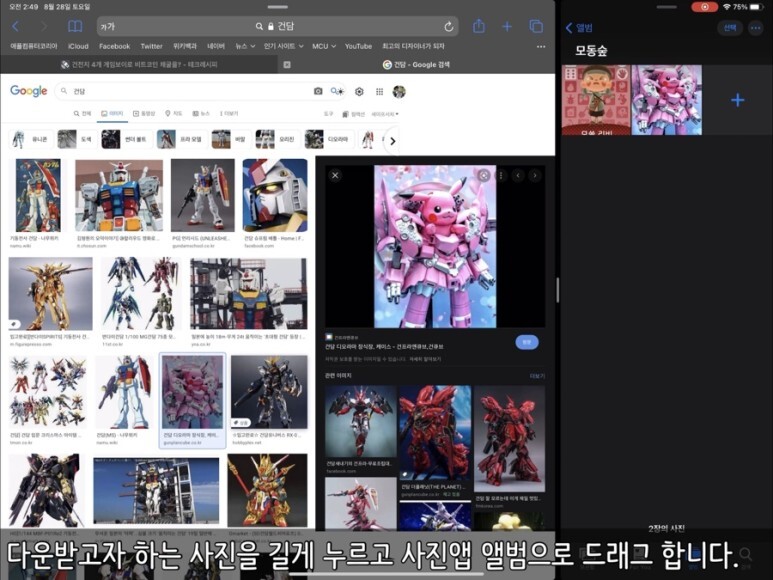Viewport: 773px width, 580px height.
Task: Open the gold Gundam figure thumbnail
Action: coord(50,294)
